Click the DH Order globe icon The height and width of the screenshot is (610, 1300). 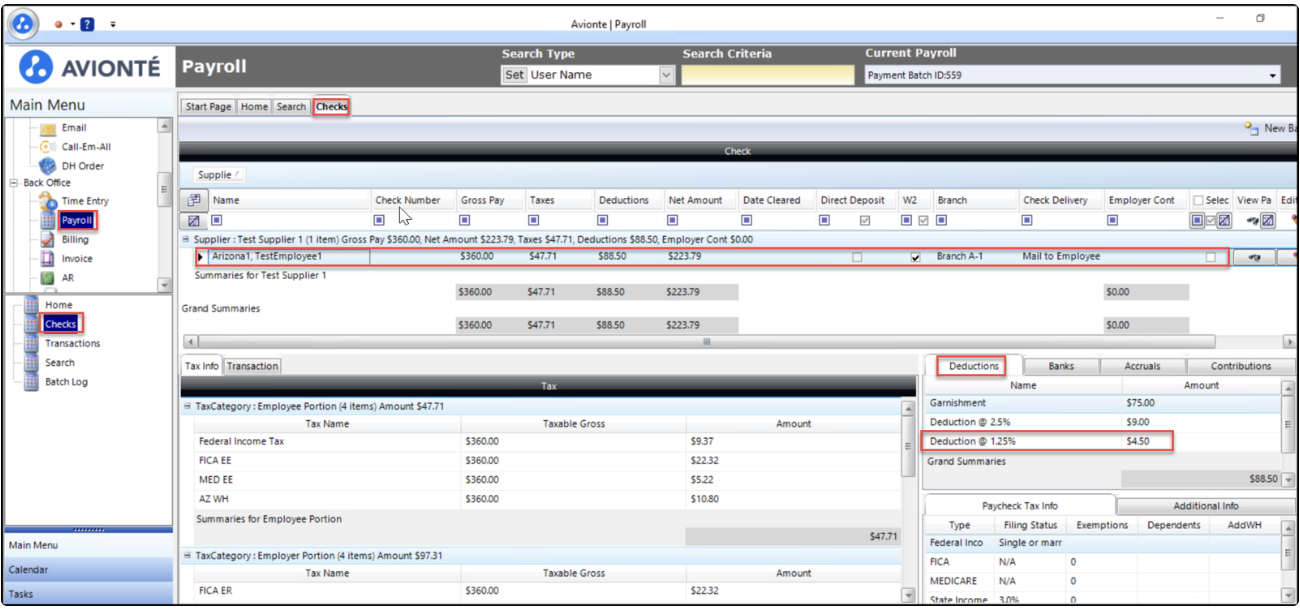(46, 166)
